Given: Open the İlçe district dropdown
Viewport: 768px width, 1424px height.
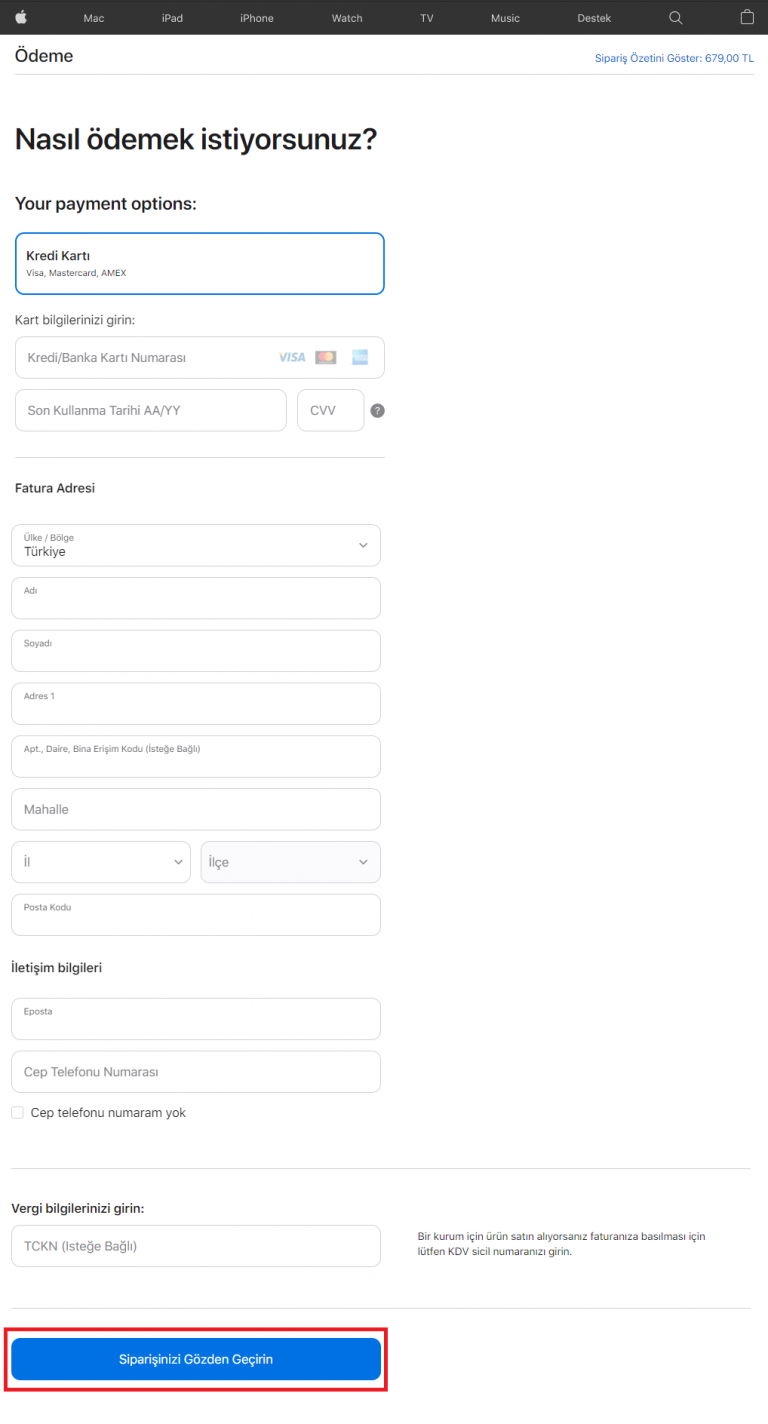Looking at the screenshot, I should (x=290, y=861).
